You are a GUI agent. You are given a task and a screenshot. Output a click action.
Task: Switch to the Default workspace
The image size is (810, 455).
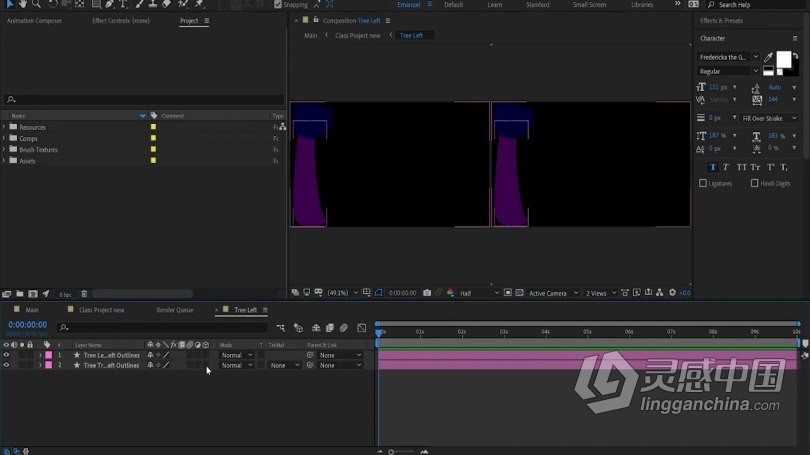(454, 5)
